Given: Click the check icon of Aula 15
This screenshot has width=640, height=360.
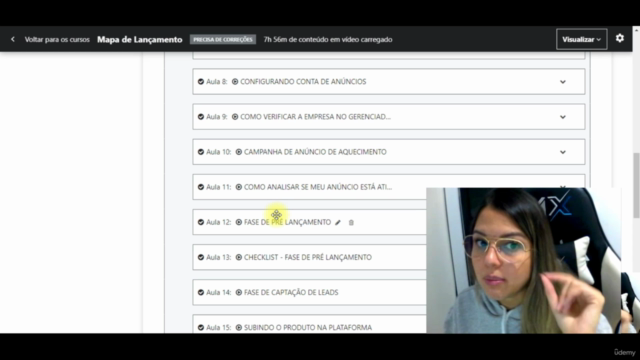Looking at the screenshot, I should (201, 327).
